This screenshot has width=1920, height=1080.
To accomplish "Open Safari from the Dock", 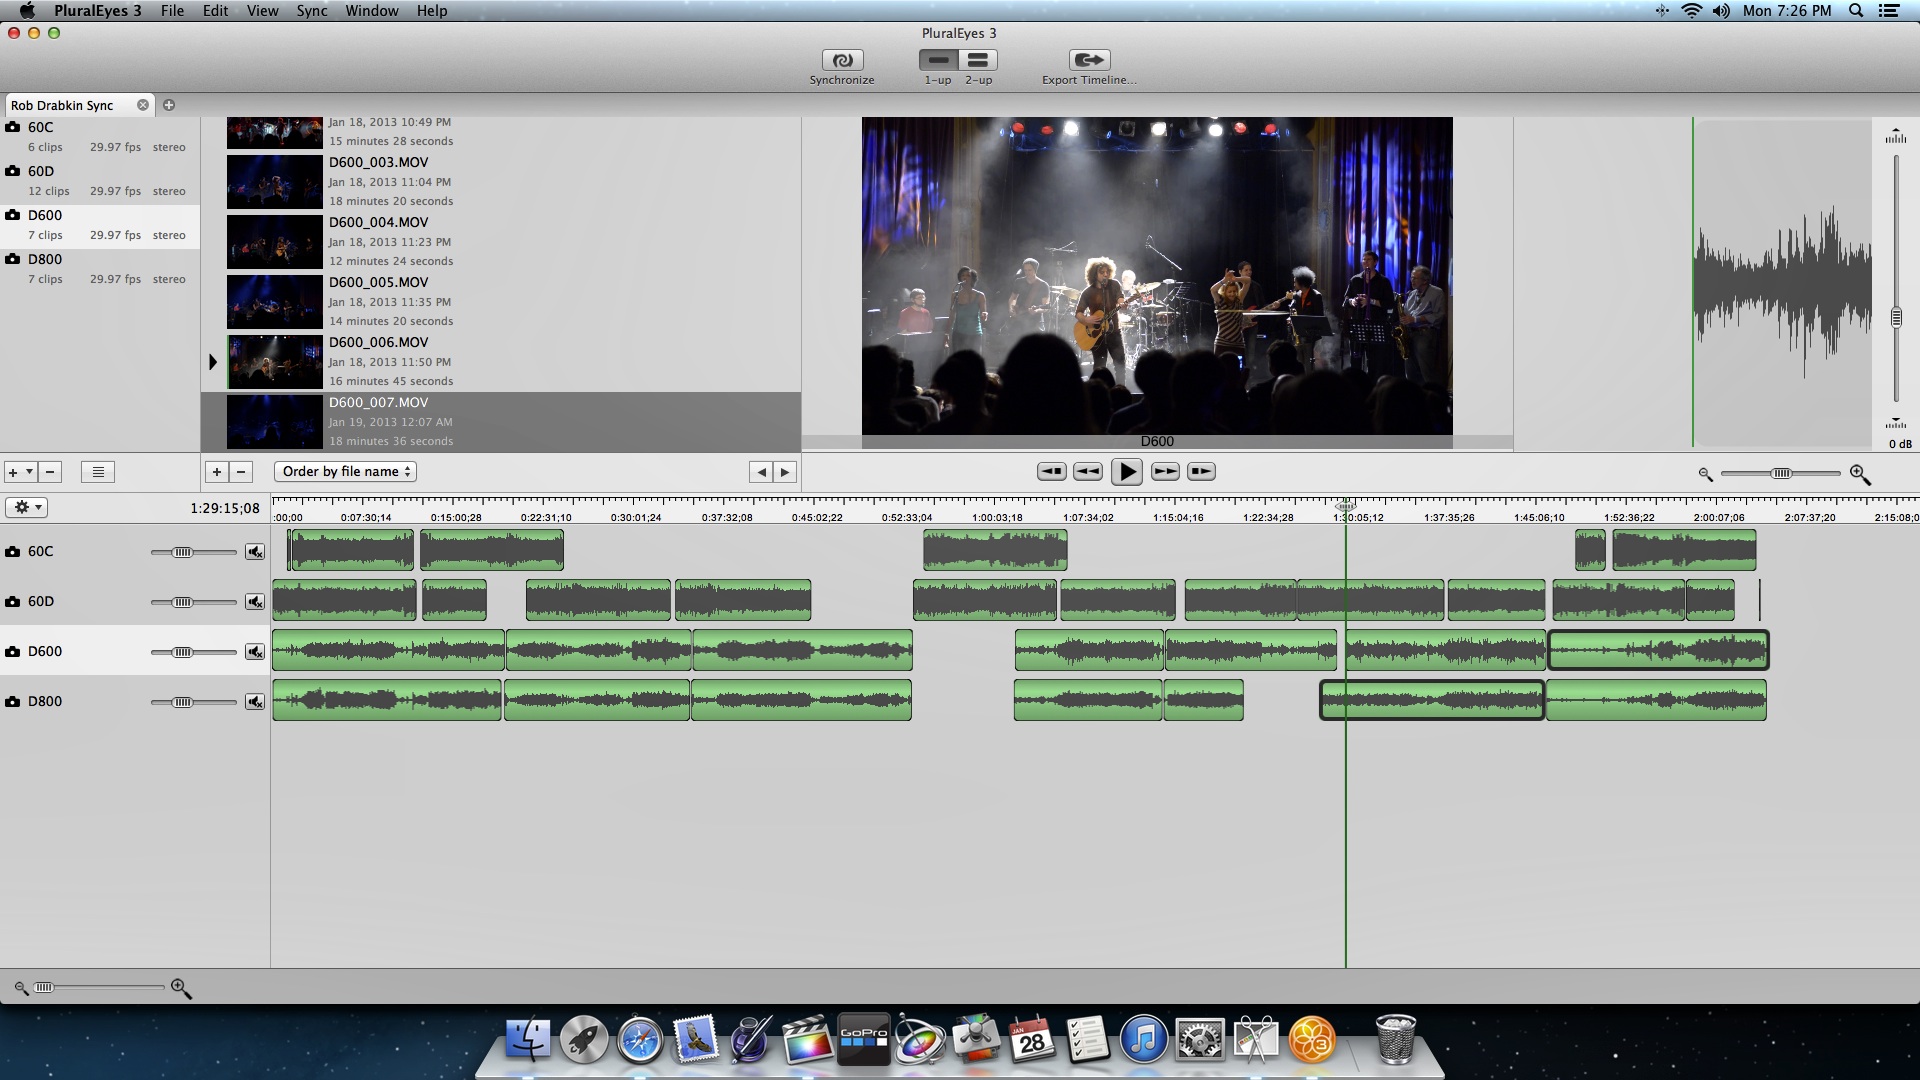I will pos(639,1040).
